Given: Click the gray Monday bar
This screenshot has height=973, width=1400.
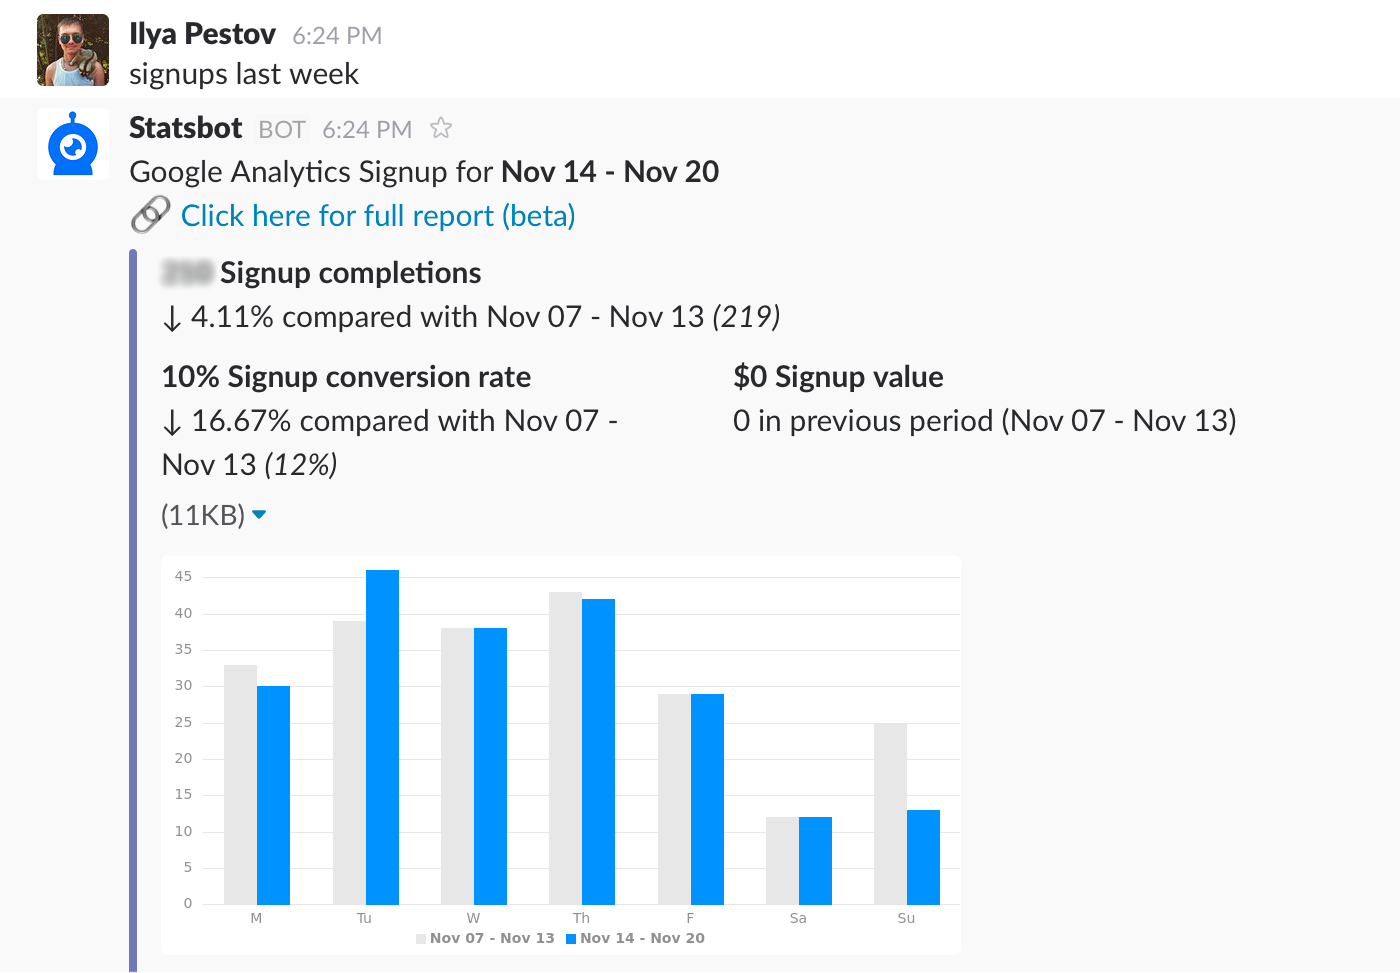Looking at the screenshot, I should coord(240,785).
